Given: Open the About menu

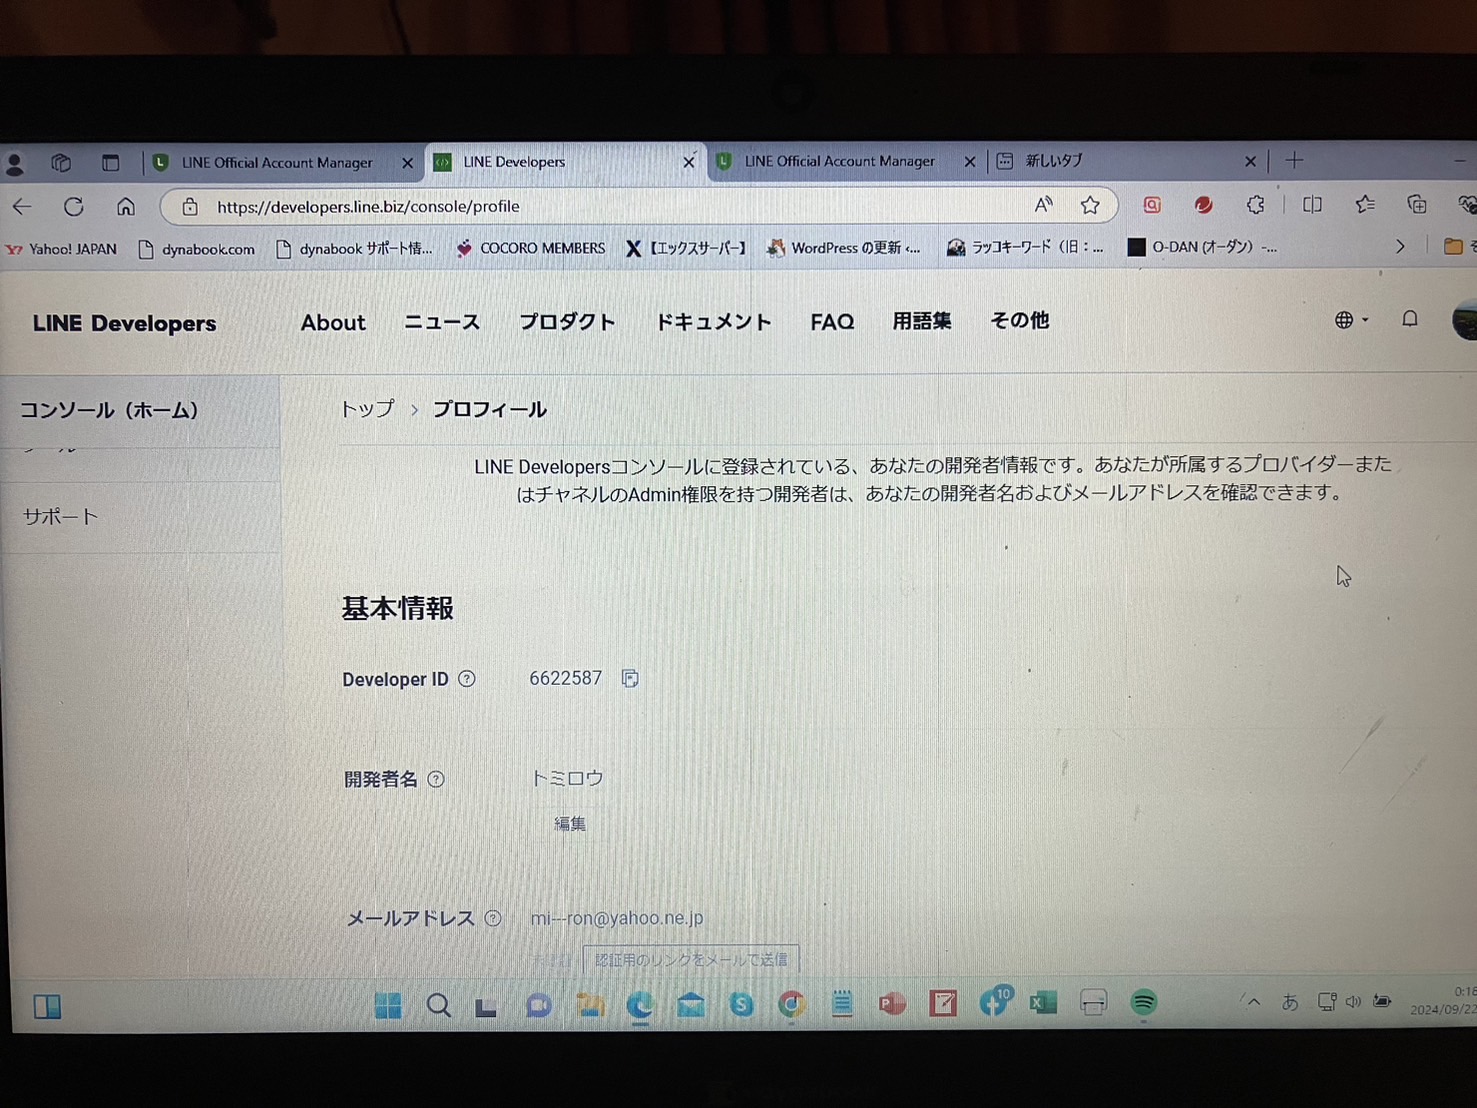Looking at the screenshot, I should [333, 322].
